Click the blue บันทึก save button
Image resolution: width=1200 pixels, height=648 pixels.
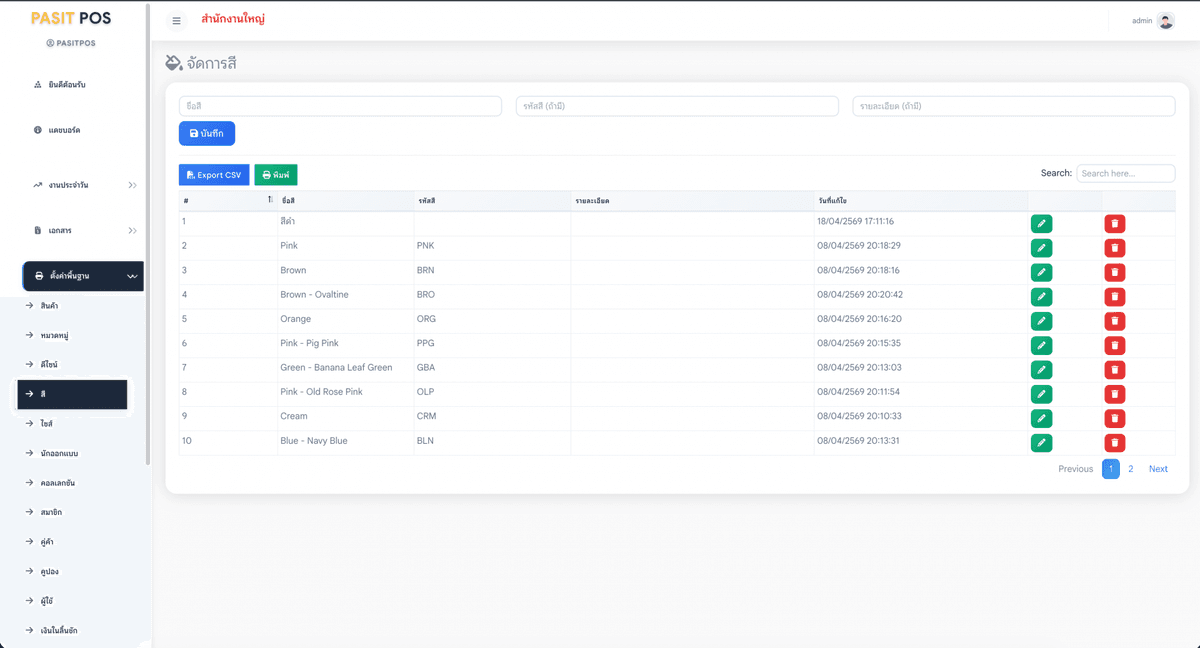(207, 133)
